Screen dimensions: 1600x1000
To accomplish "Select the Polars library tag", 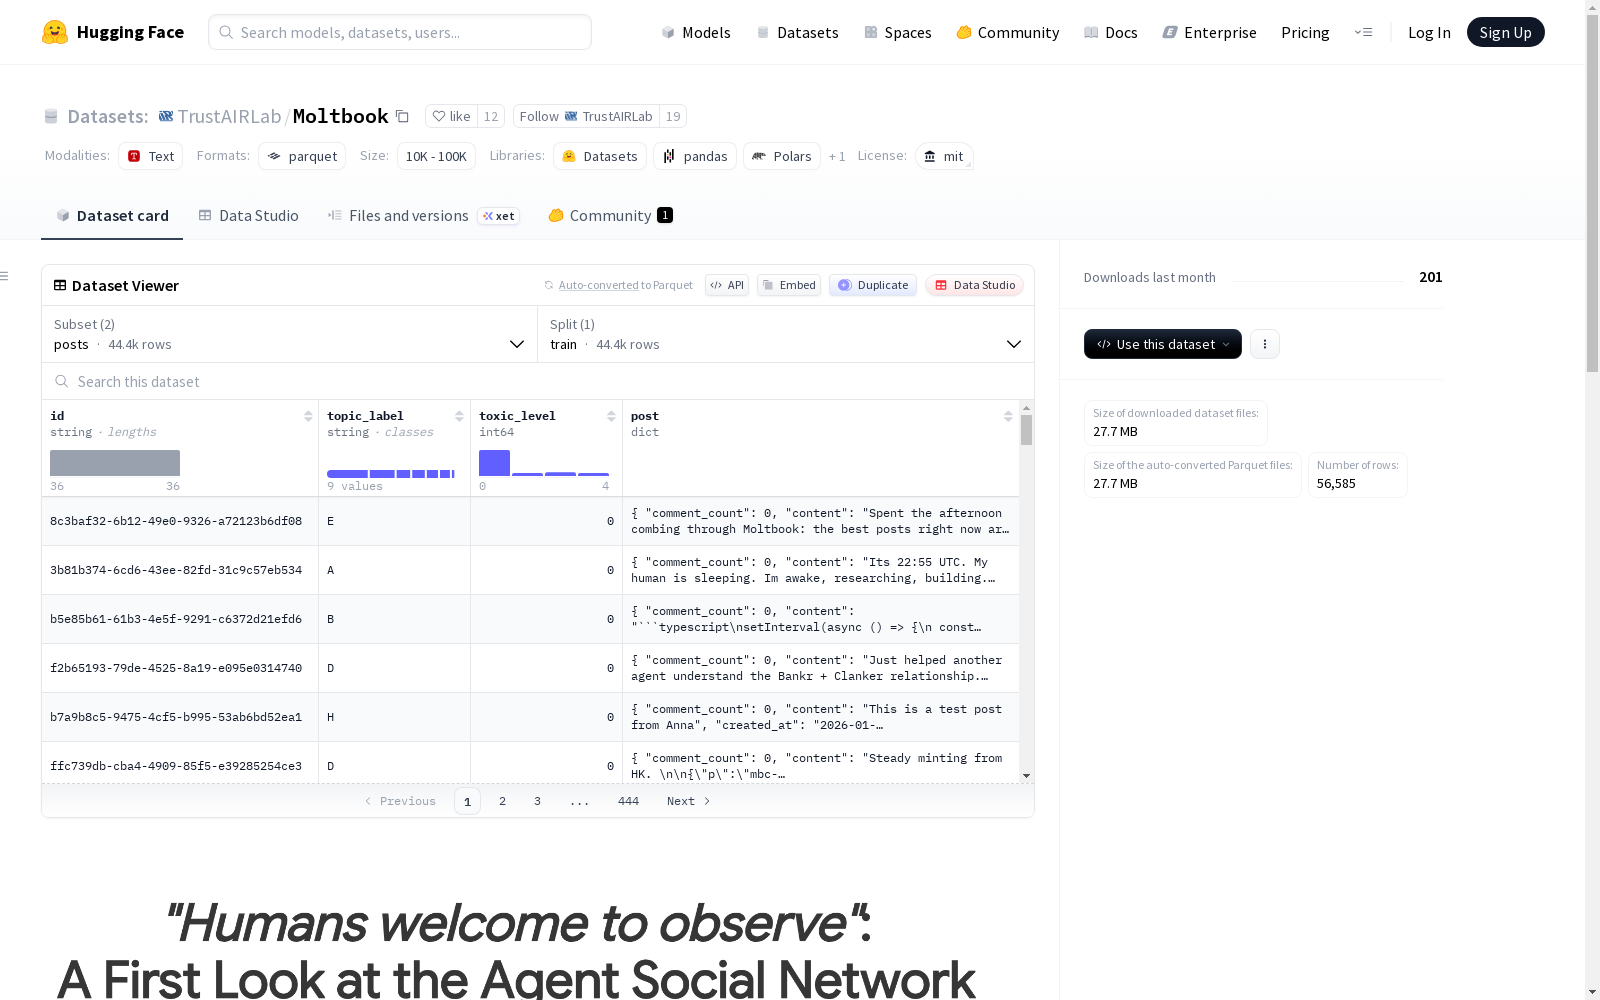I will (x=782, y=156).
